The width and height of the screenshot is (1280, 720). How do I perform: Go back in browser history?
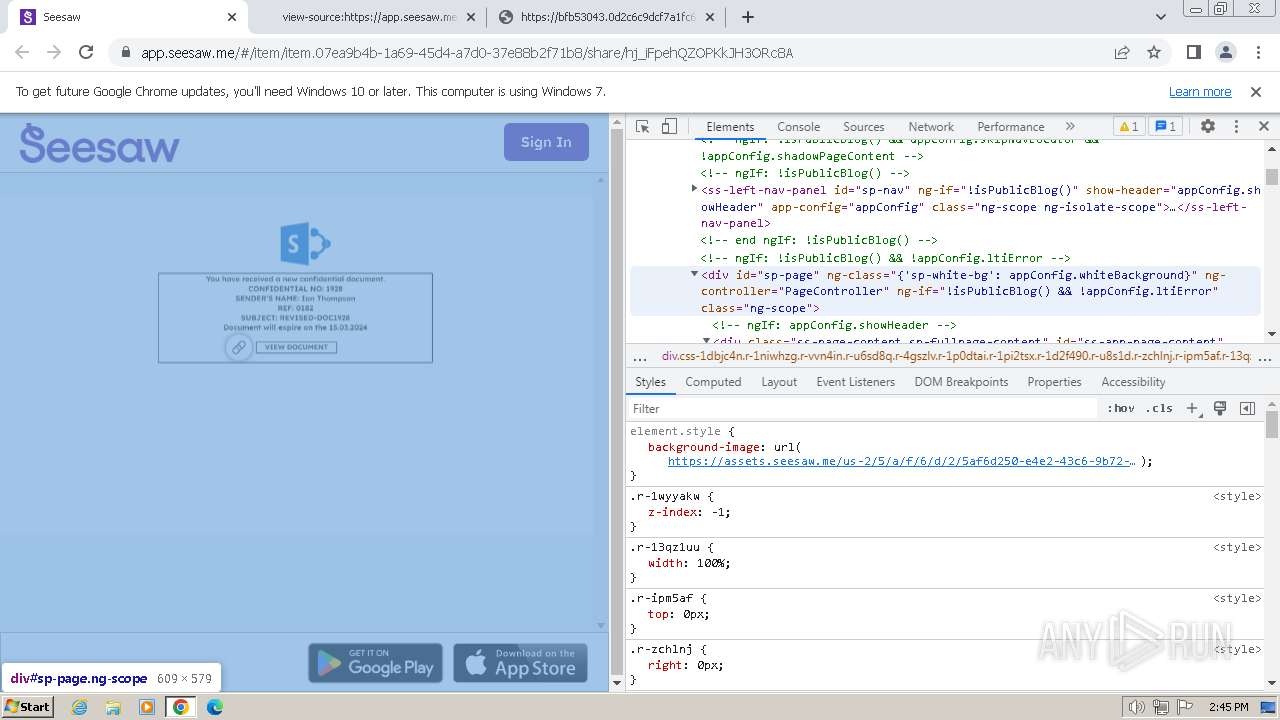pyautogui.click(x=22, y=52)
